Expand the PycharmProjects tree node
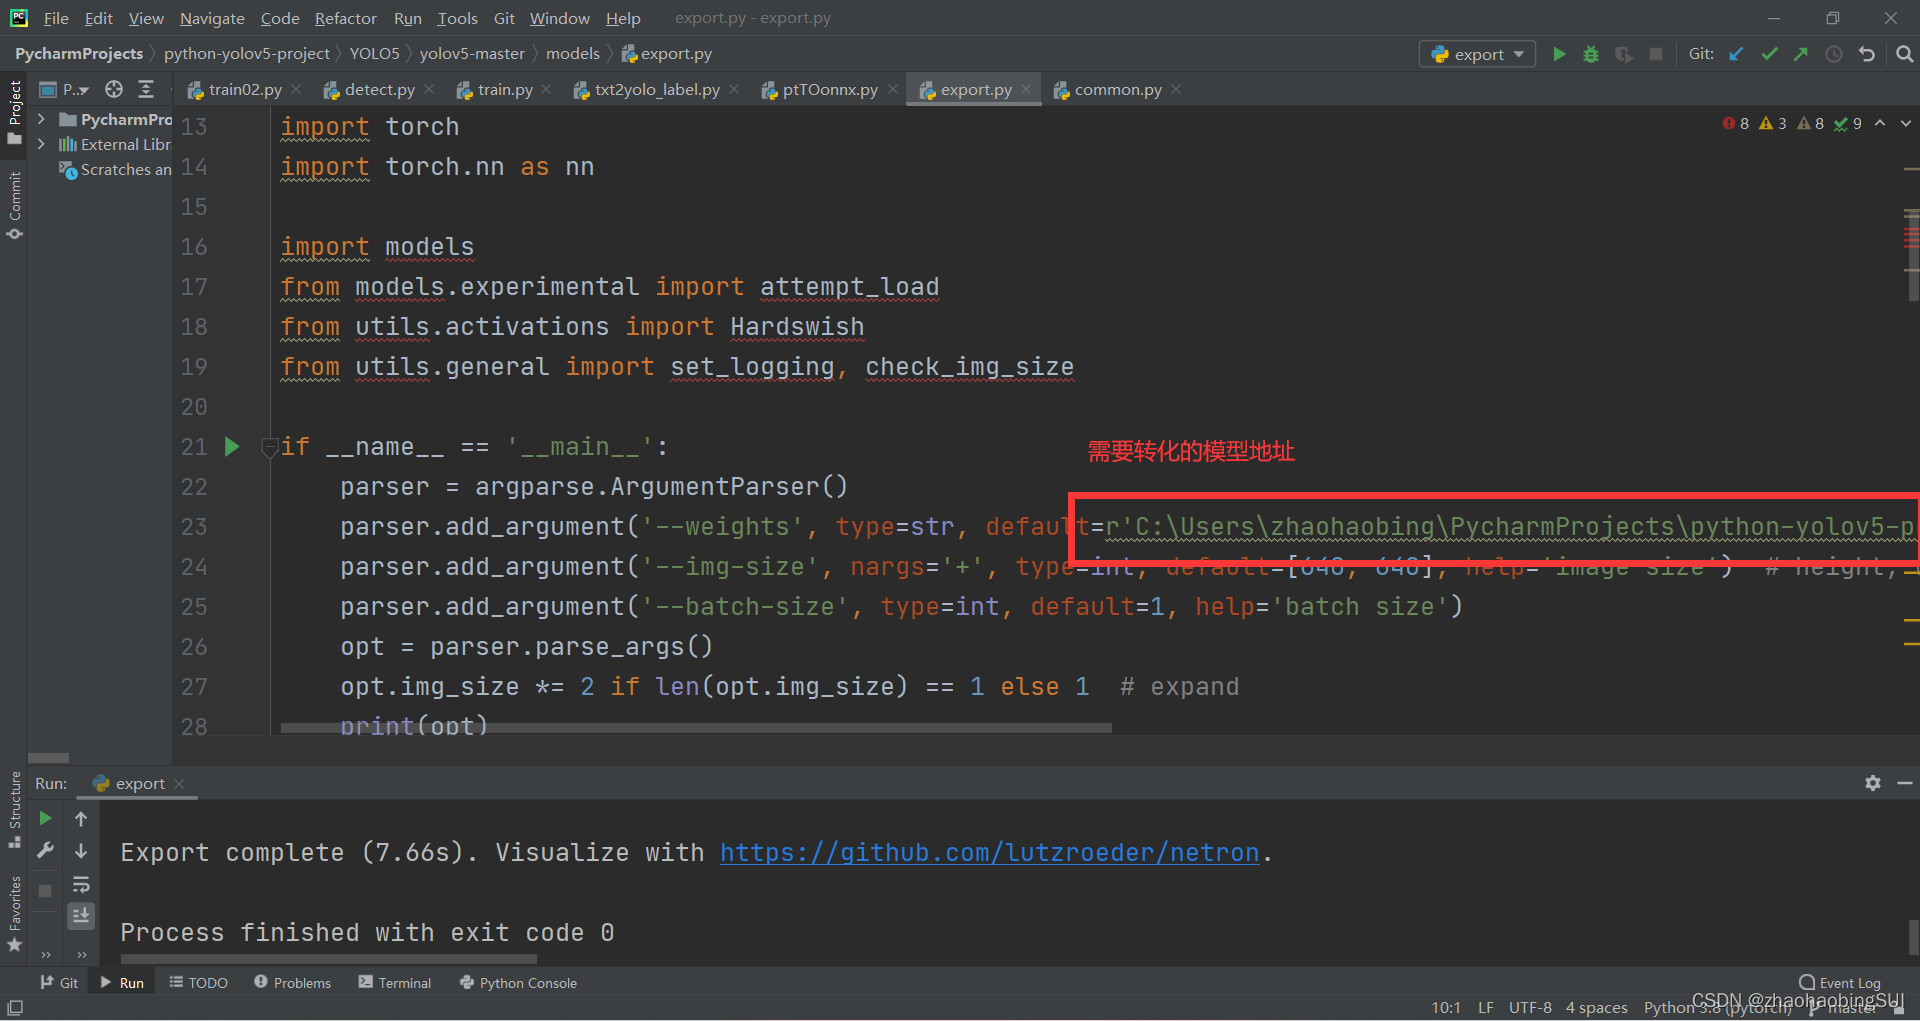 [41, 119]
